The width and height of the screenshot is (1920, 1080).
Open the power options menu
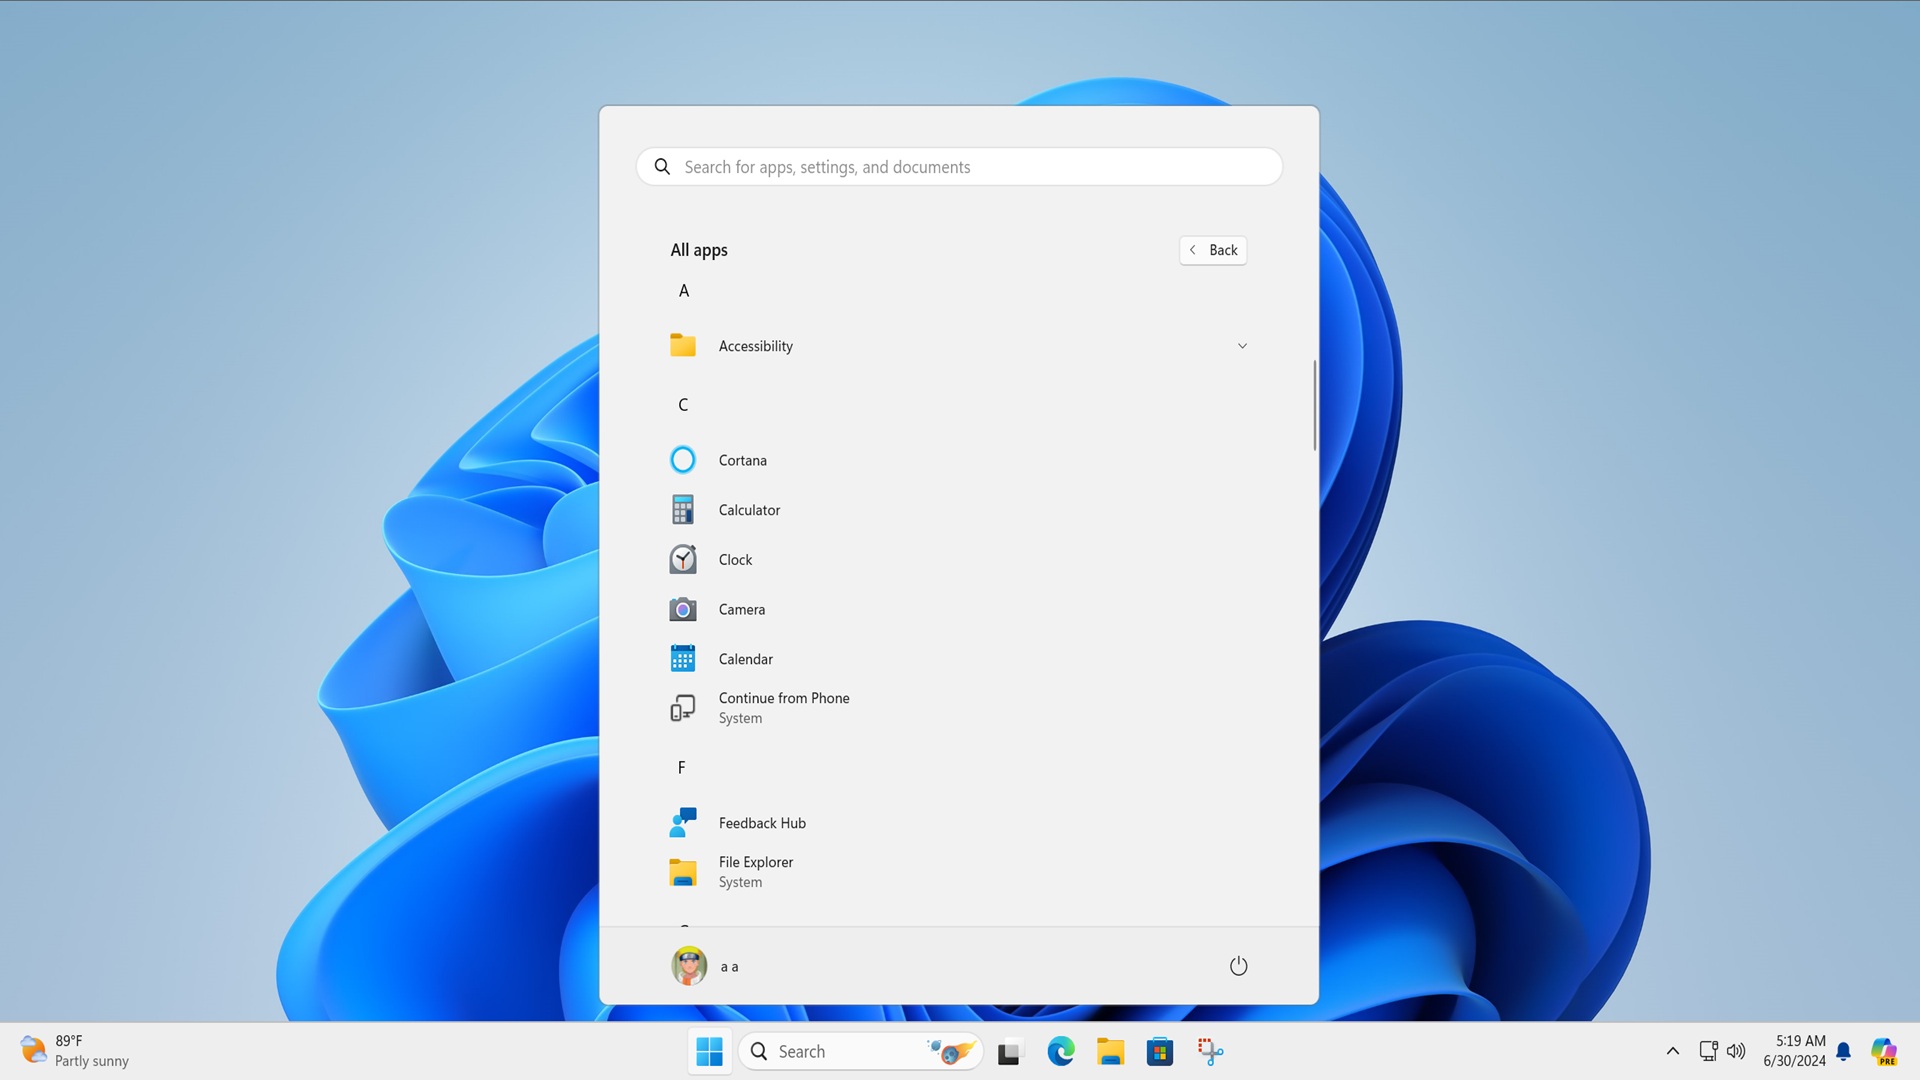(1239, 965)
